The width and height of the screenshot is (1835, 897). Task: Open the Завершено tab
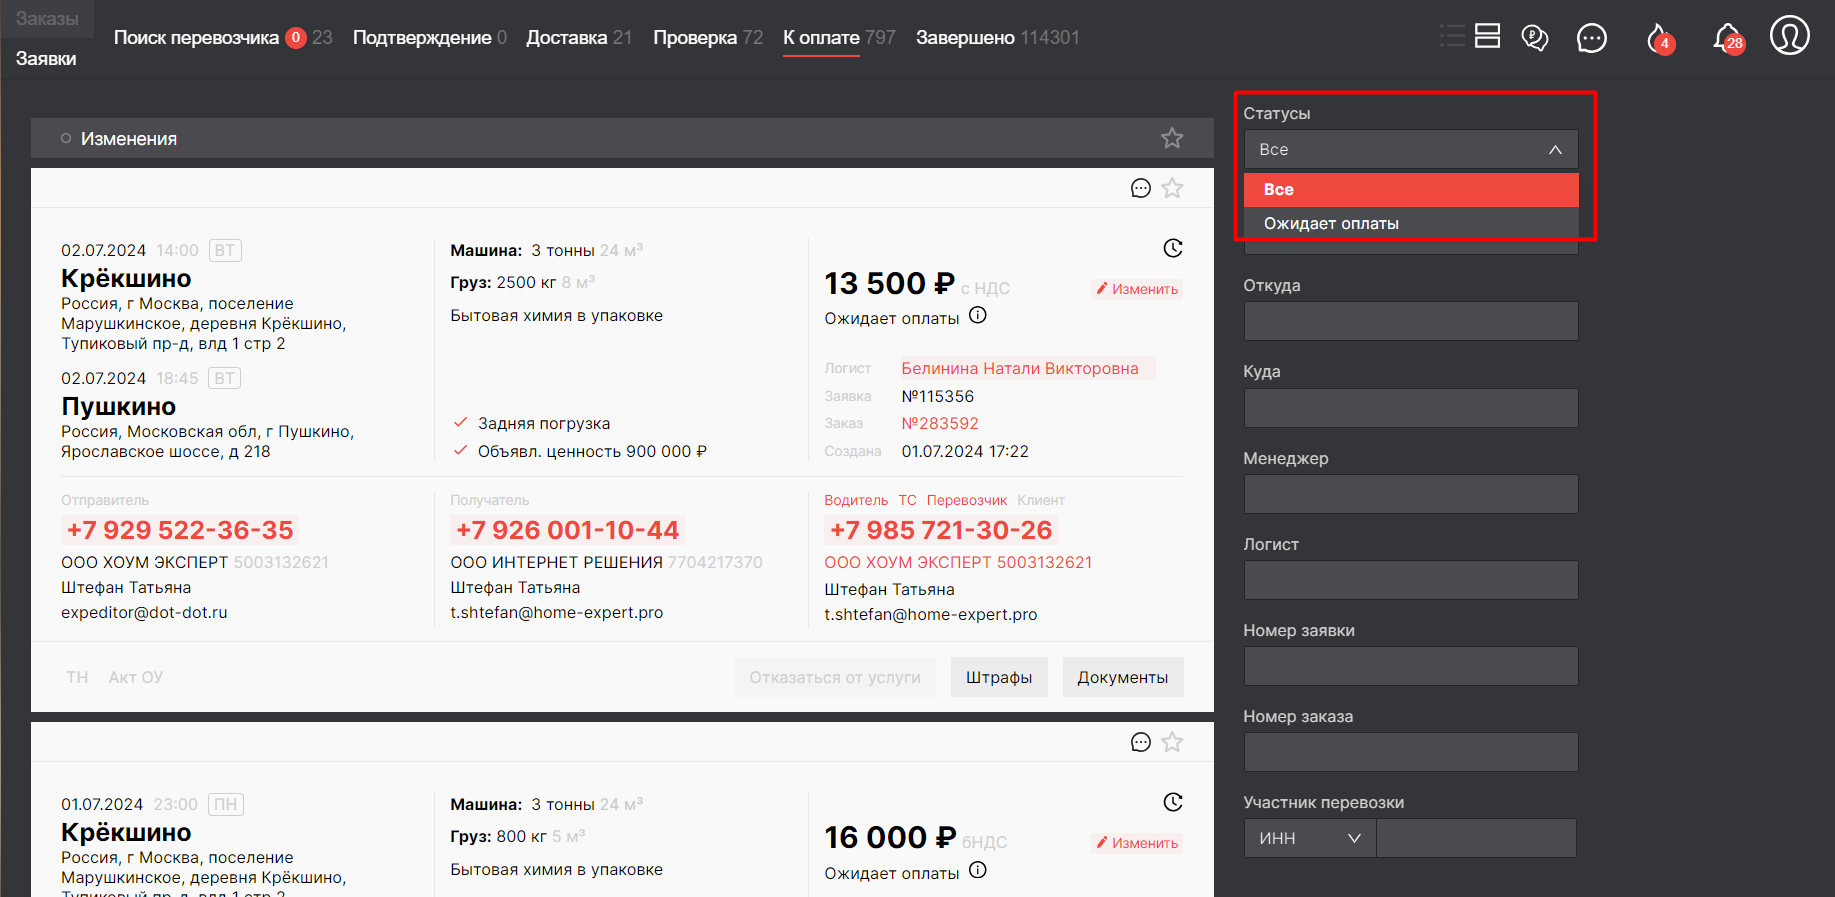tap(965, 37)
